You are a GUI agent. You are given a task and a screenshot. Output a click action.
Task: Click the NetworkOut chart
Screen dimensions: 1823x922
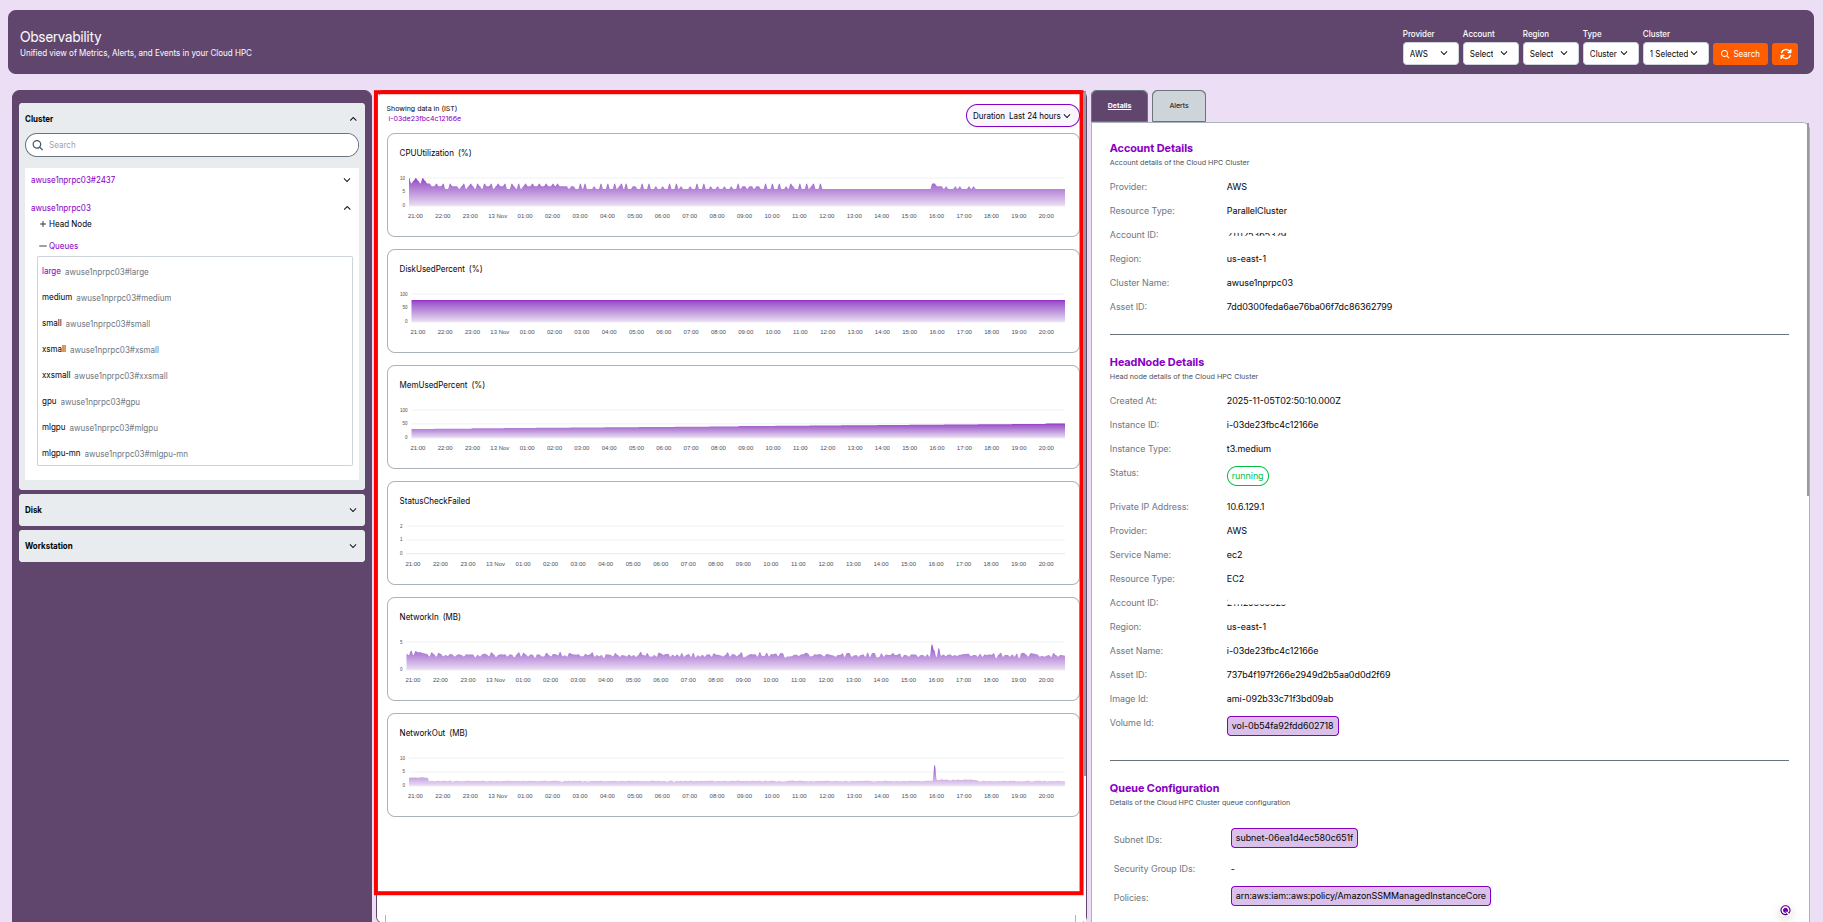click(733, 765)
